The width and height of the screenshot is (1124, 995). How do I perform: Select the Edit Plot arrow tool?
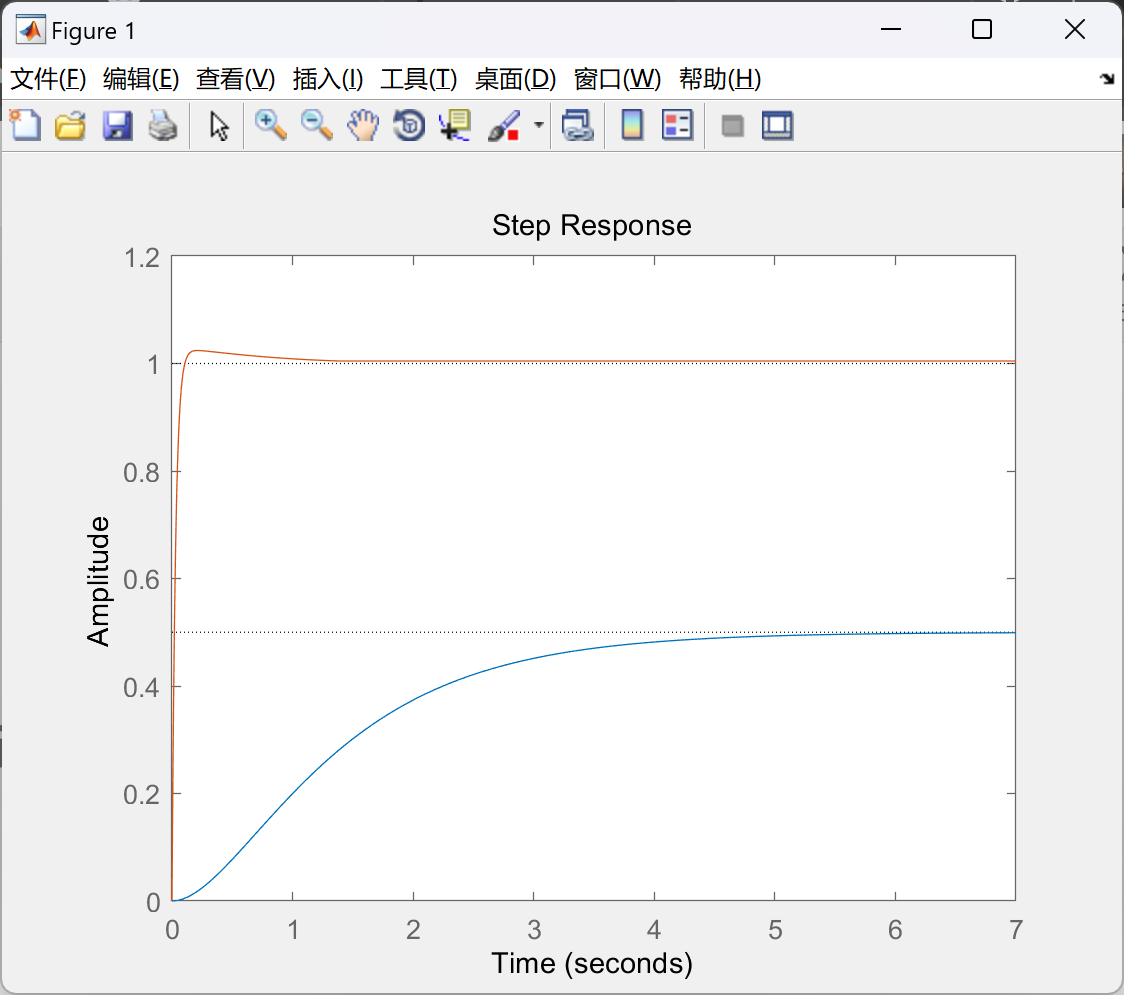coord(219,126)
